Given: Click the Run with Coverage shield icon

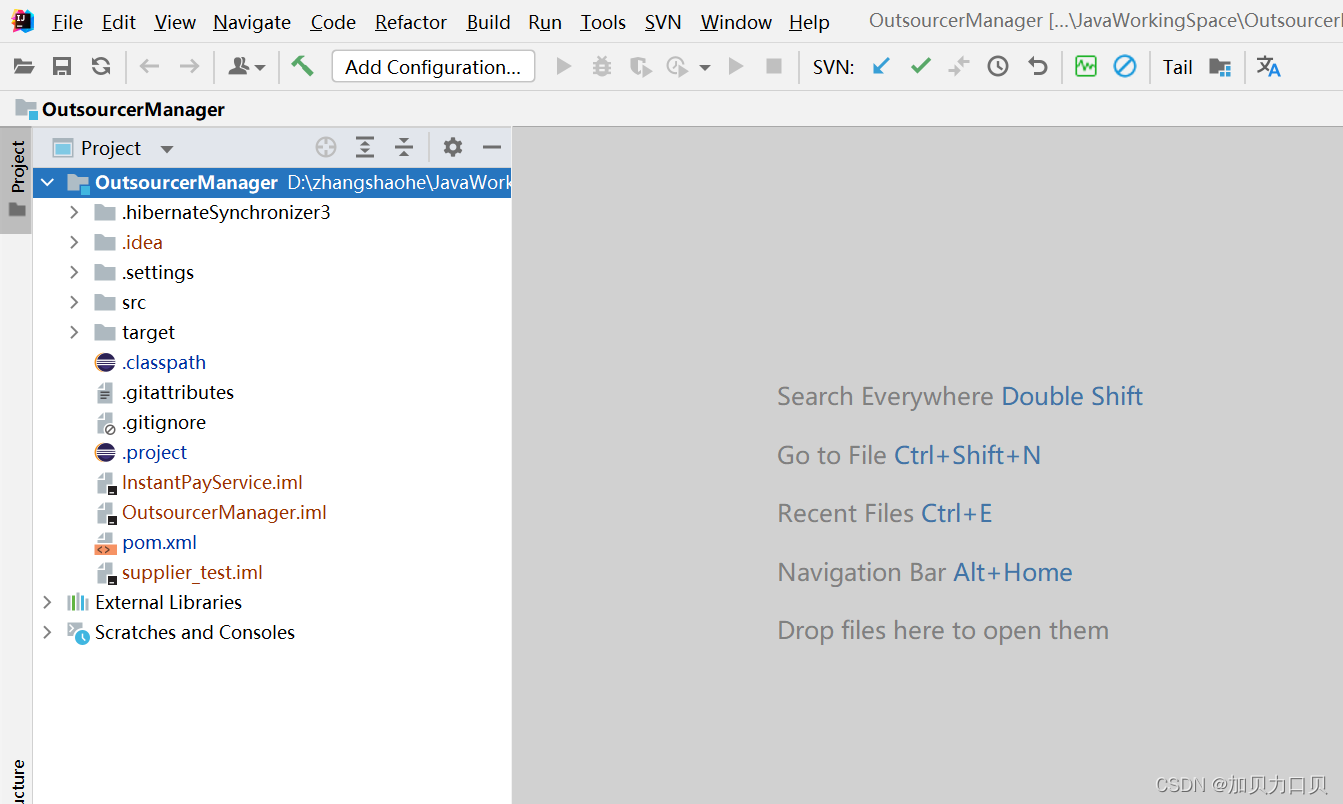Looking at the screenshot, I should pos(640,67).
